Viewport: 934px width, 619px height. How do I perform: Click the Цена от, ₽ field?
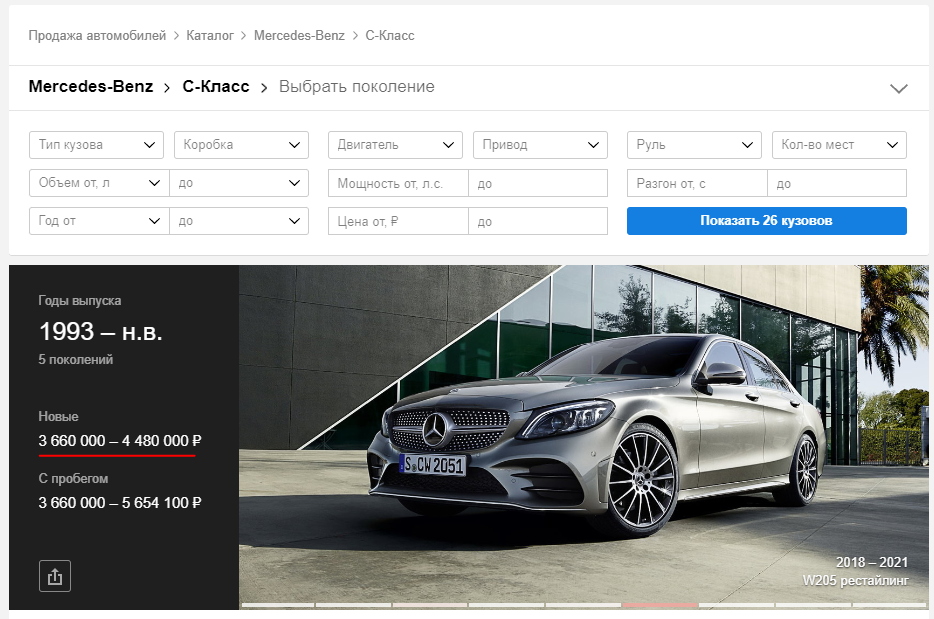(398, 221)
